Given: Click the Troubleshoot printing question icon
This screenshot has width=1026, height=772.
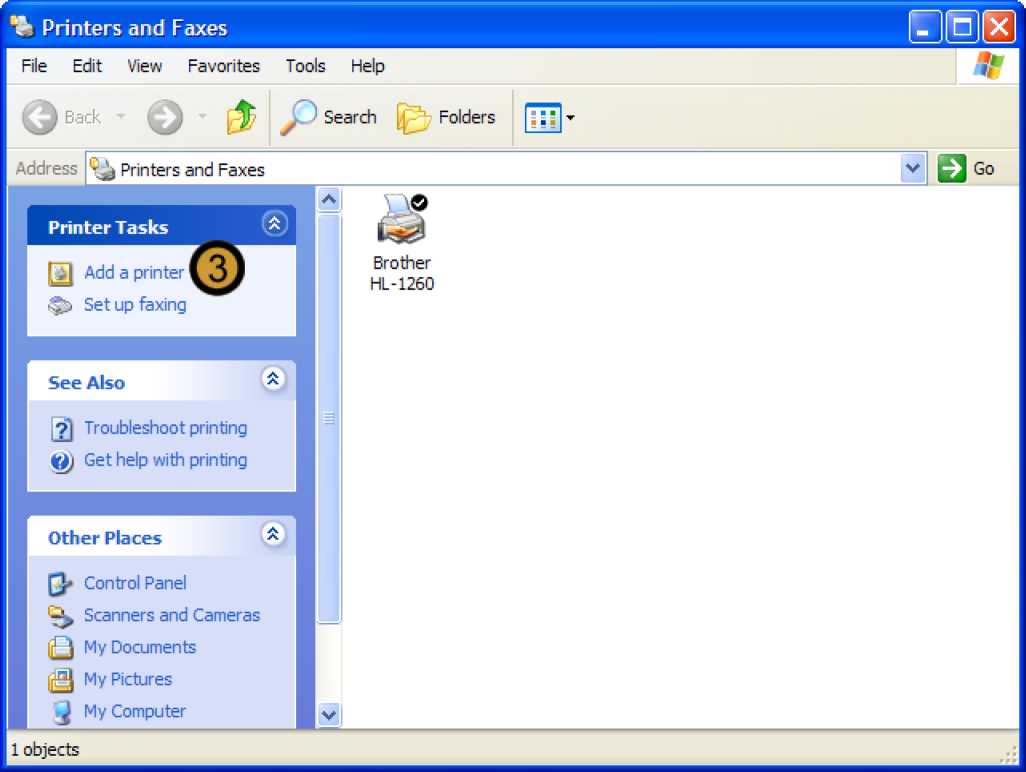Looking at the screenshot, I should [62, 429].
